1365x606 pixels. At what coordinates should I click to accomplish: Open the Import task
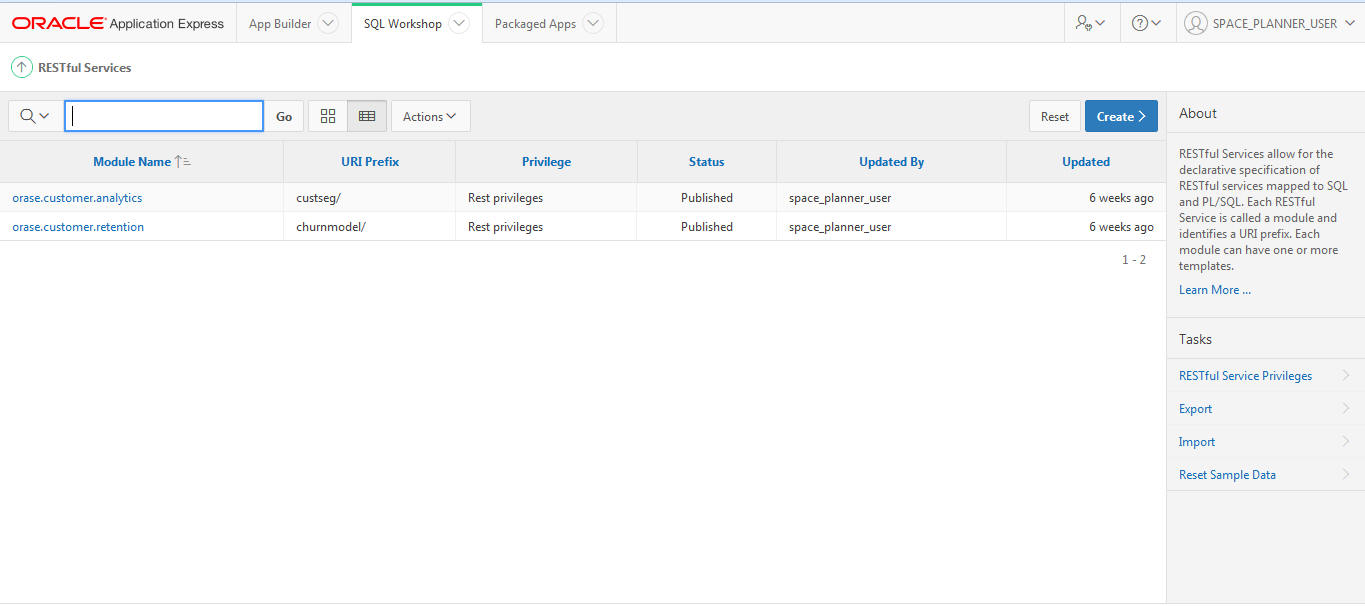pyautogui.click(x=1197, y=442)
